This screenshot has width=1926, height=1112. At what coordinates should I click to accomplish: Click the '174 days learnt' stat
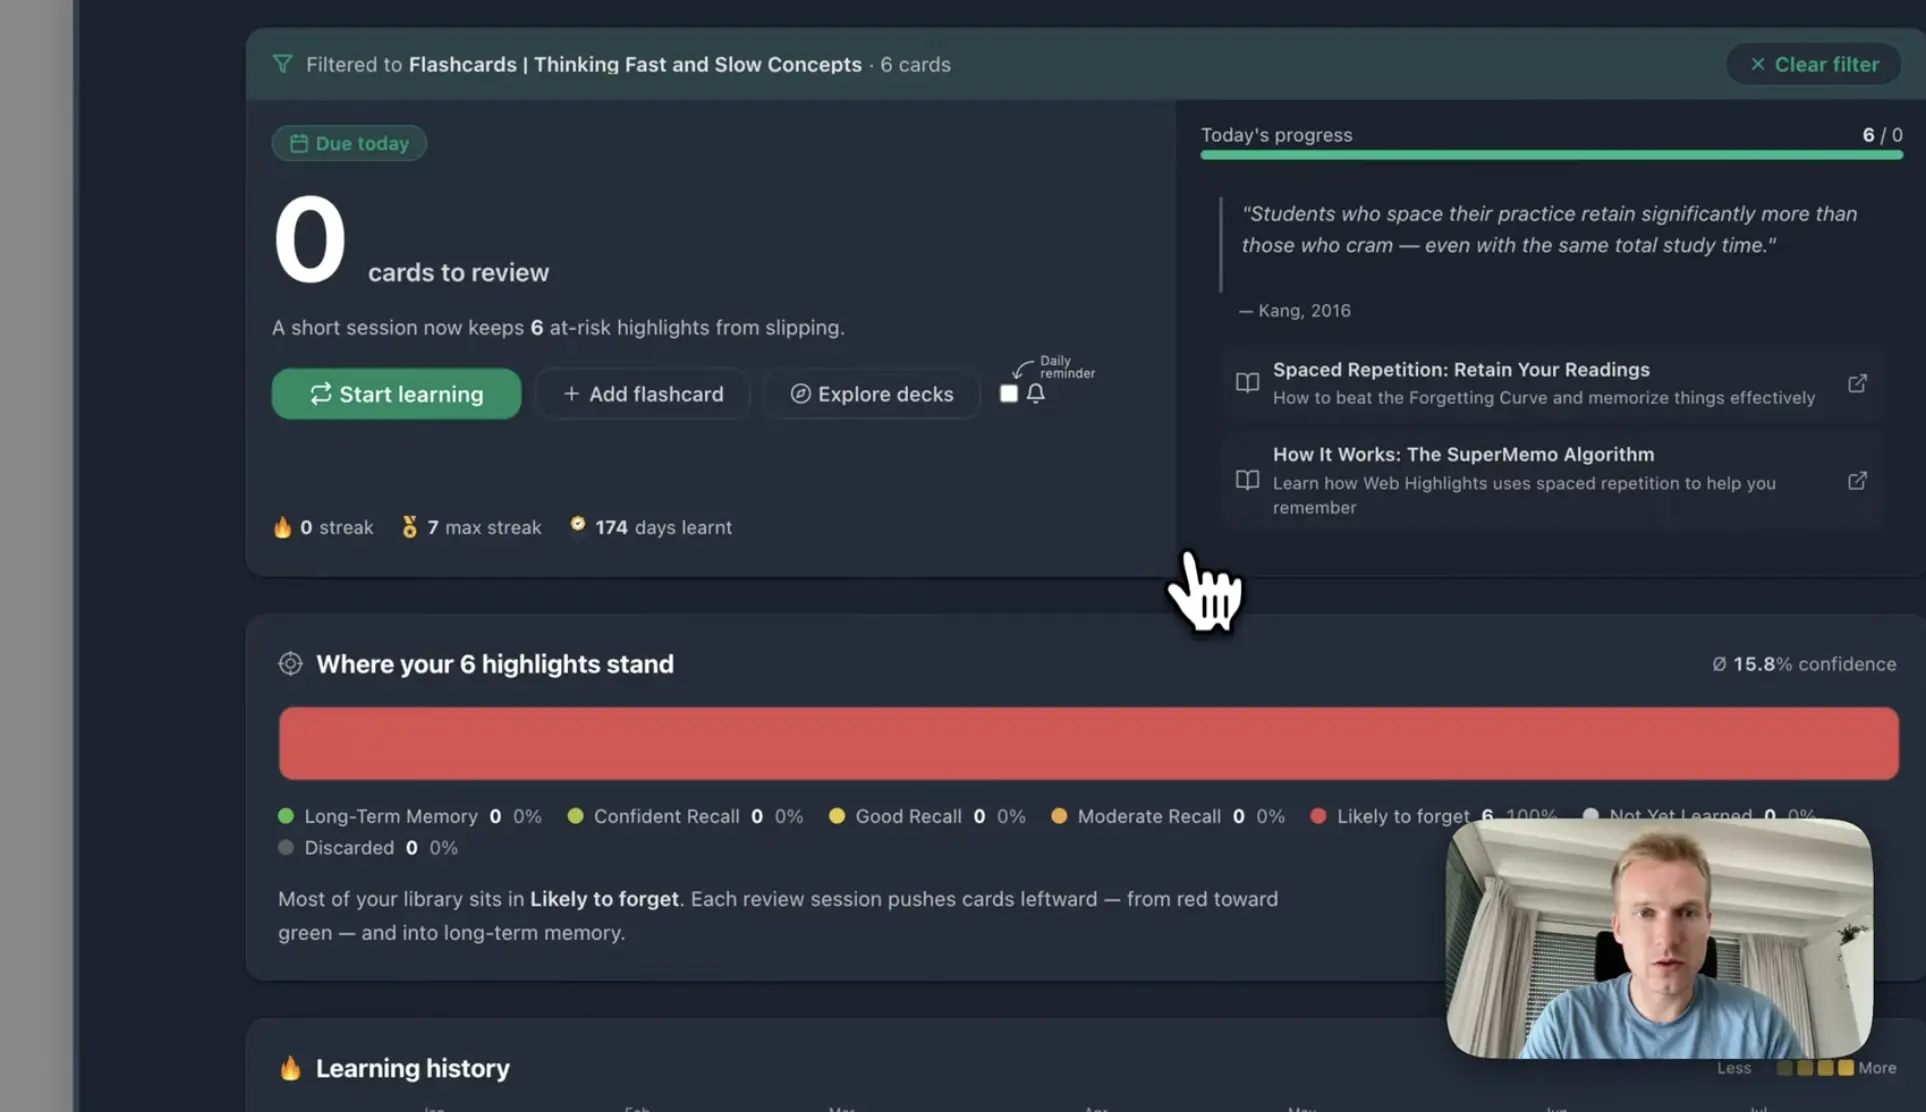pos(651,527)
